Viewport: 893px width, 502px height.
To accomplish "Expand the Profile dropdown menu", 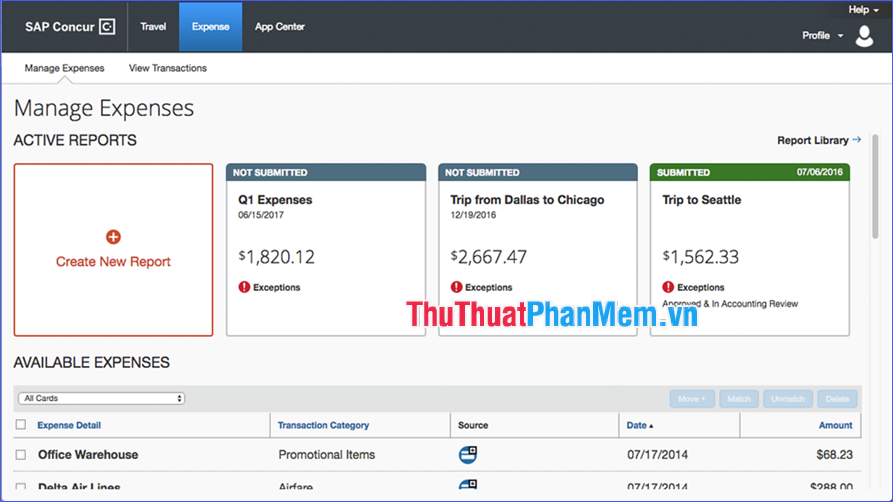I will click(x=823, y=36).
